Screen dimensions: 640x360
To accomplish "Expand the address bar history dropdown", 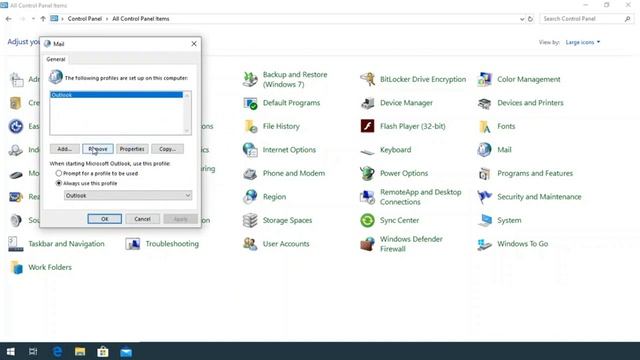I will point(522,19).
